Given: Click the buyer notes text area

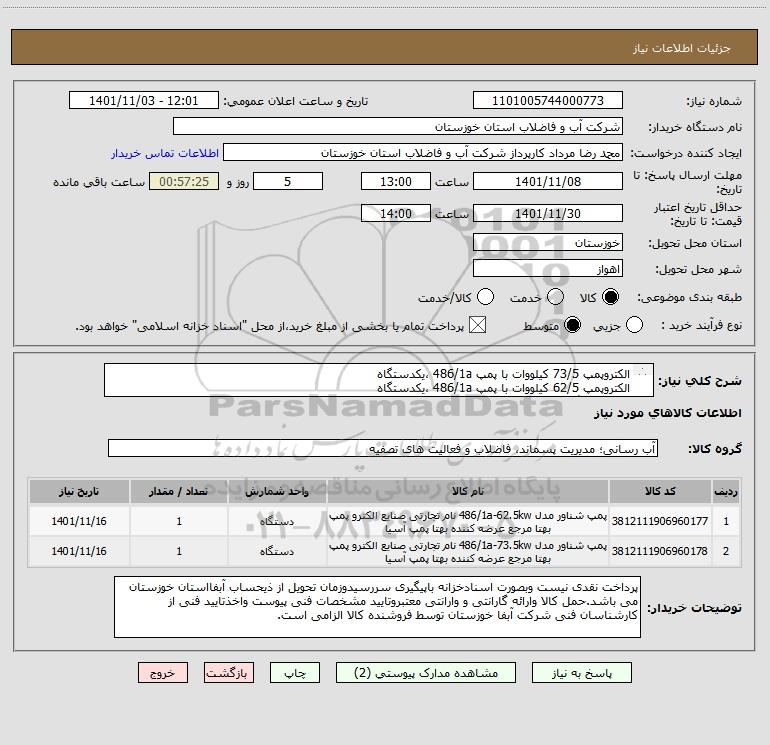Looking at the screenshot, I should 377,607.
